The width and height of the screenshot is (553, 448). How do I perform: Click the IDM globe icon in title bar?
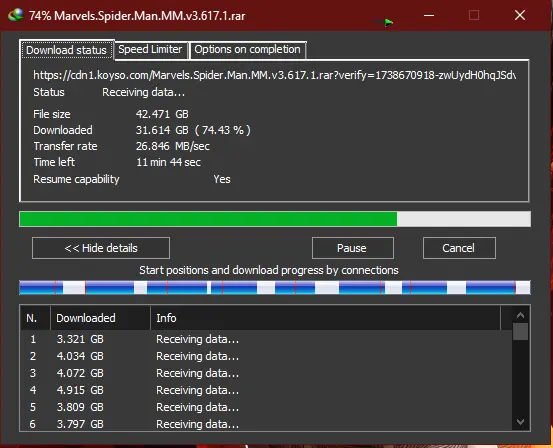(16, 15)
